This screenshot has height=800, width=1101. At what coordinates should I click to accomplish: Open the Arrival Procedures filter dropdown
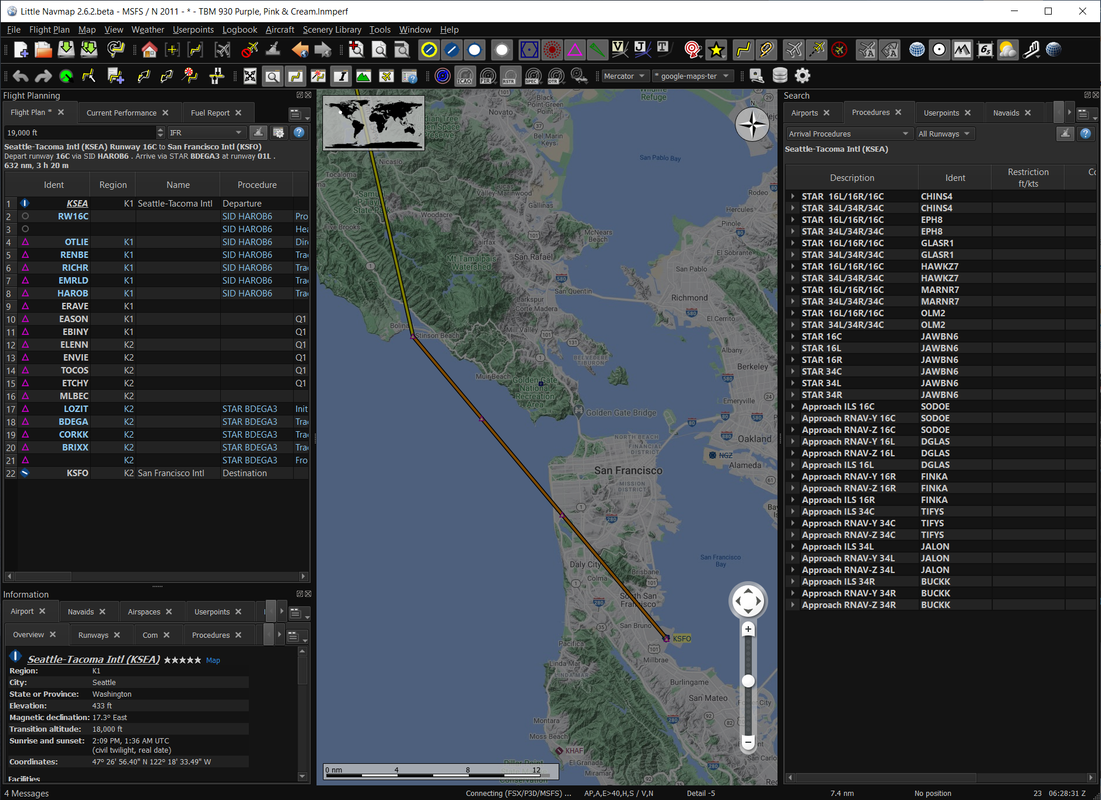click(x=848, y=133)
